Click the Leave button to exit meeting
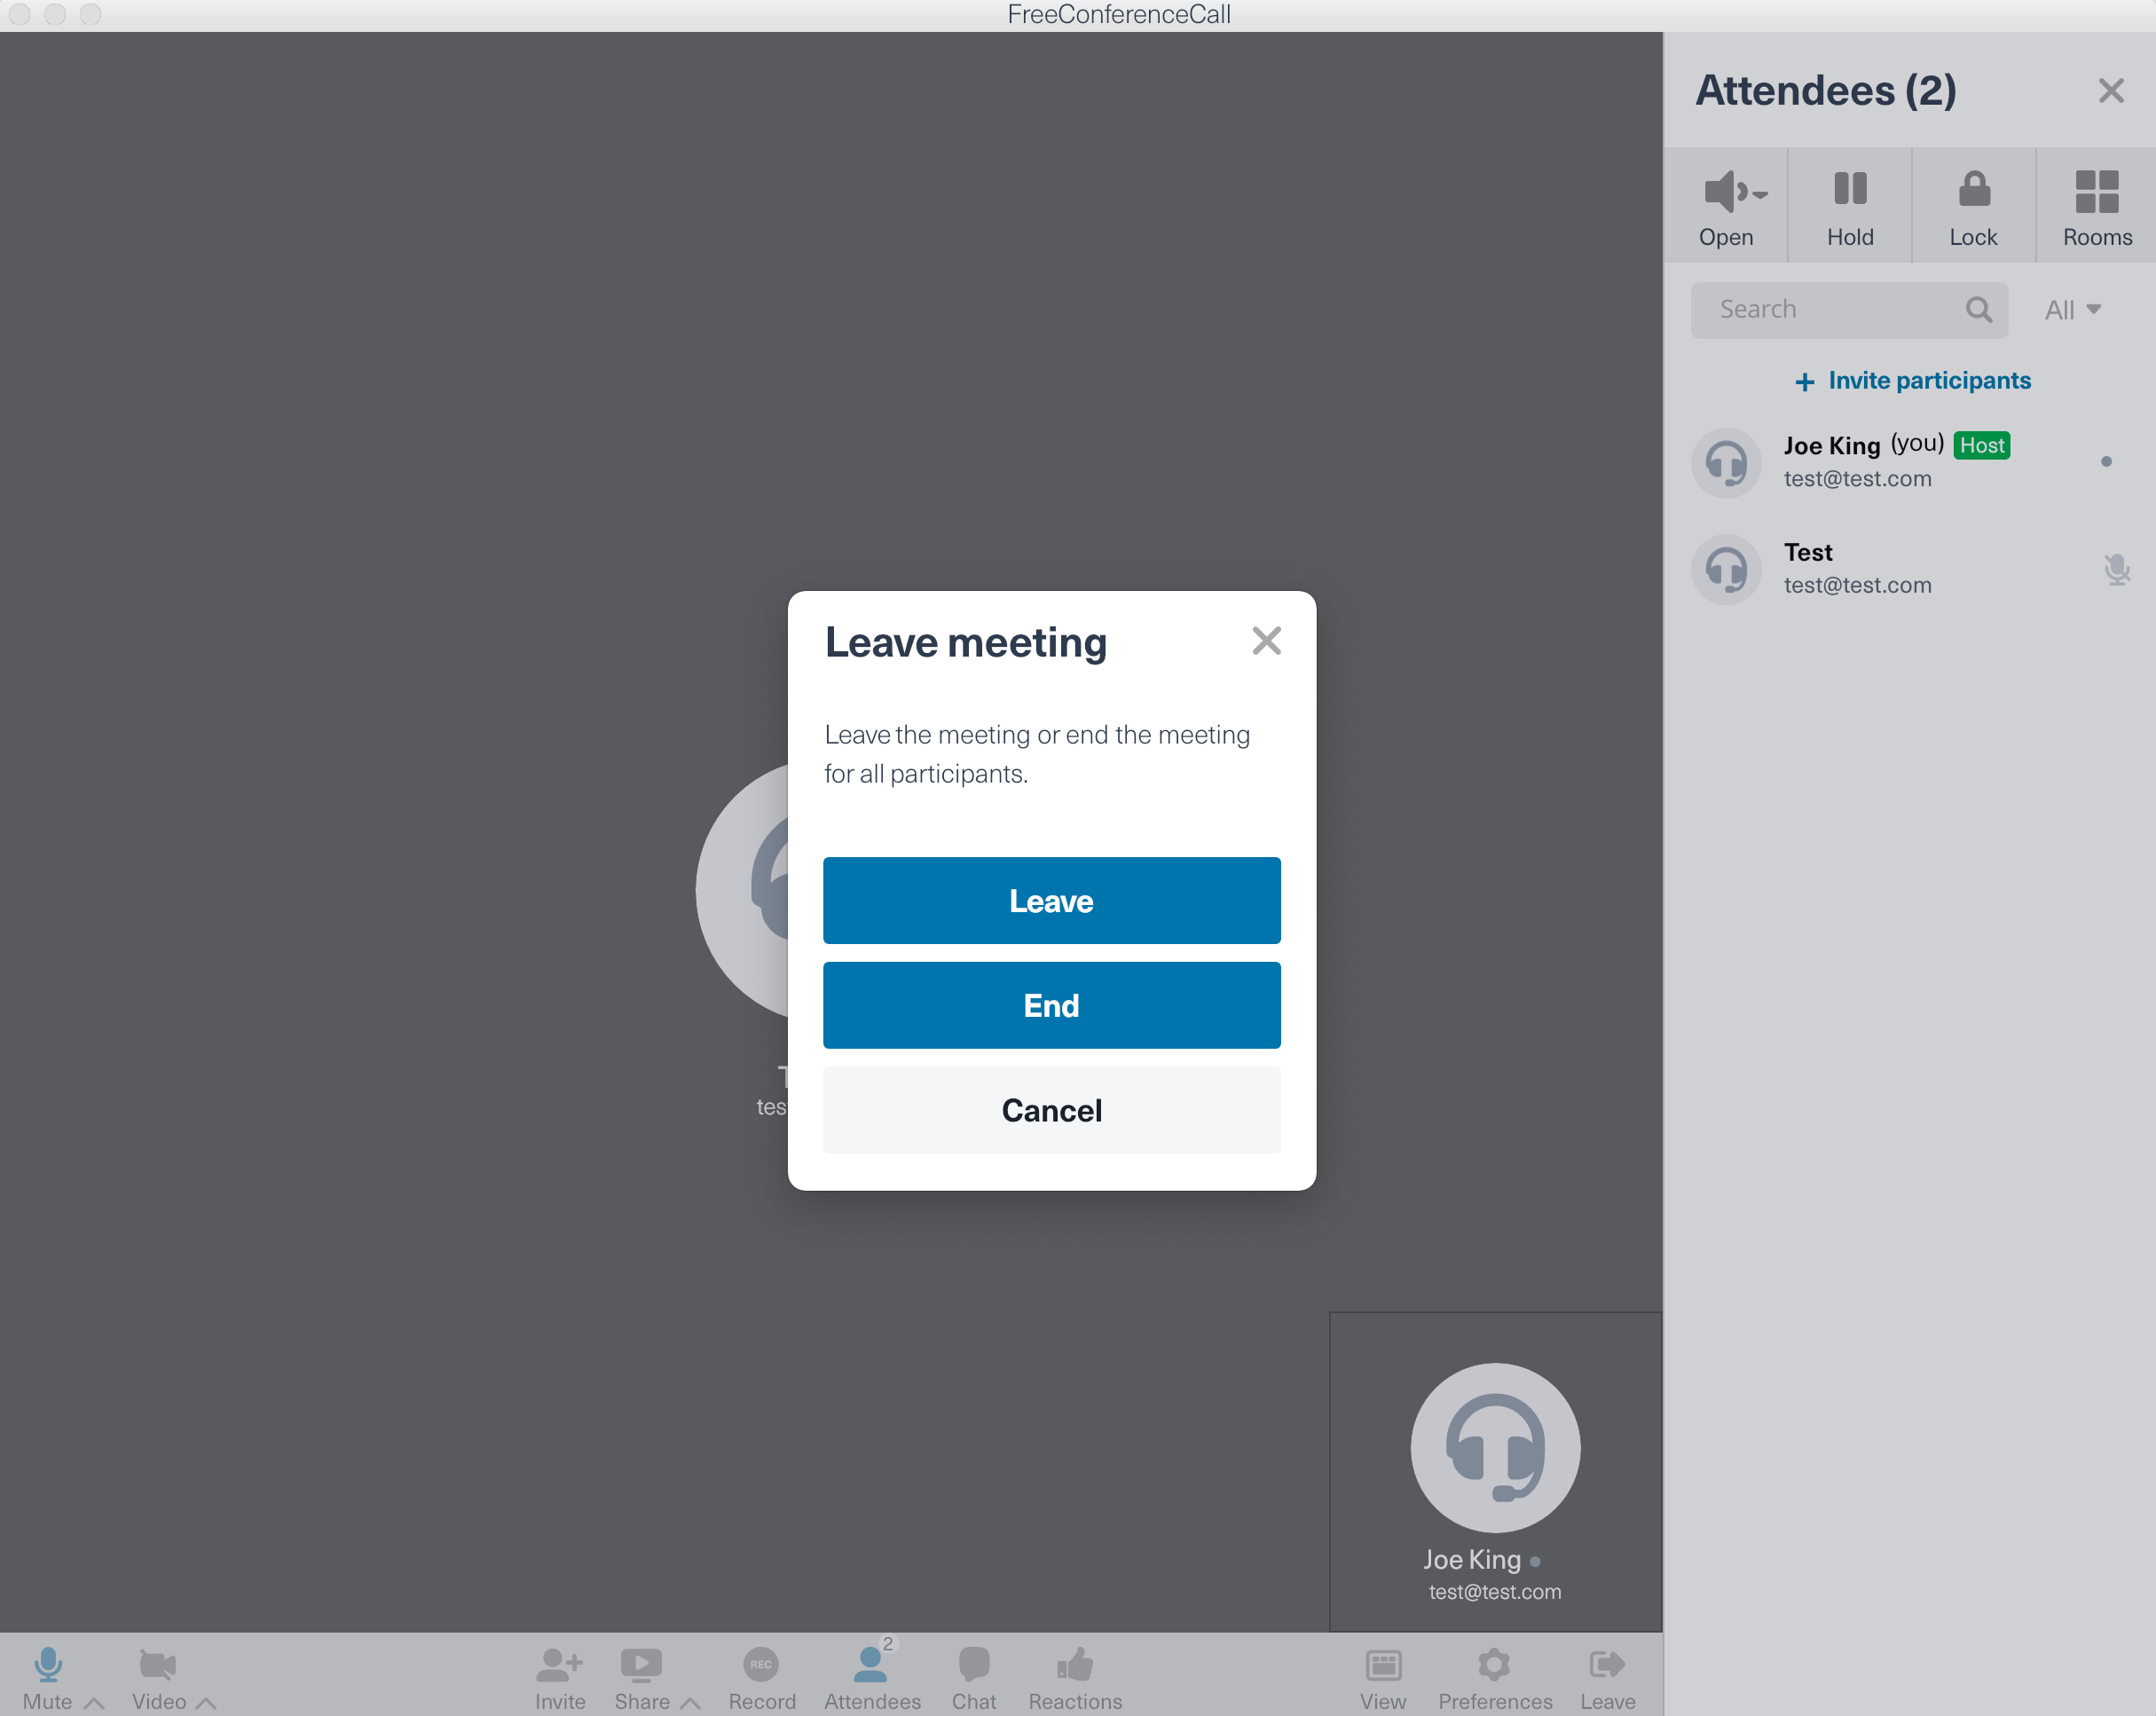This screenshot has width=2156, height=1716. pyautogui.click(x=1050, y=900)
